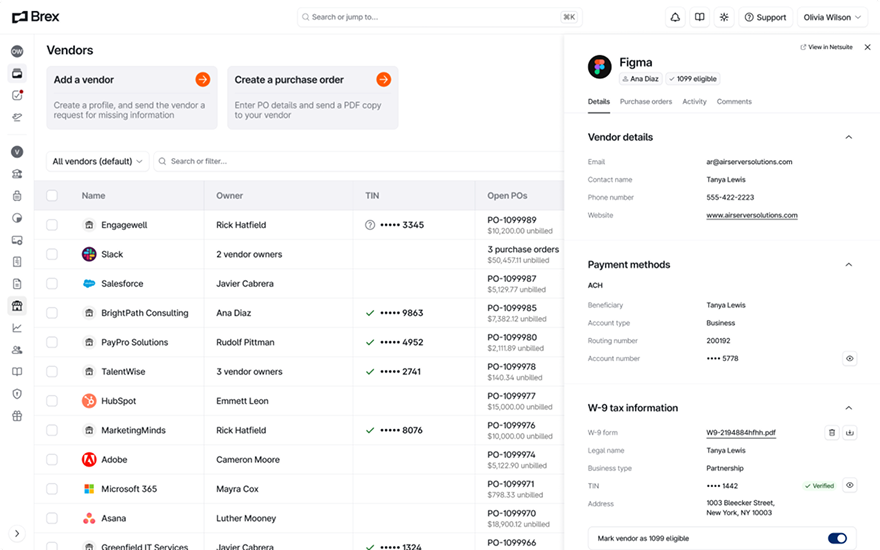Check the HubSpot row checkbox
The width and height of the screenshot is (880, 550).
(52, 401)
